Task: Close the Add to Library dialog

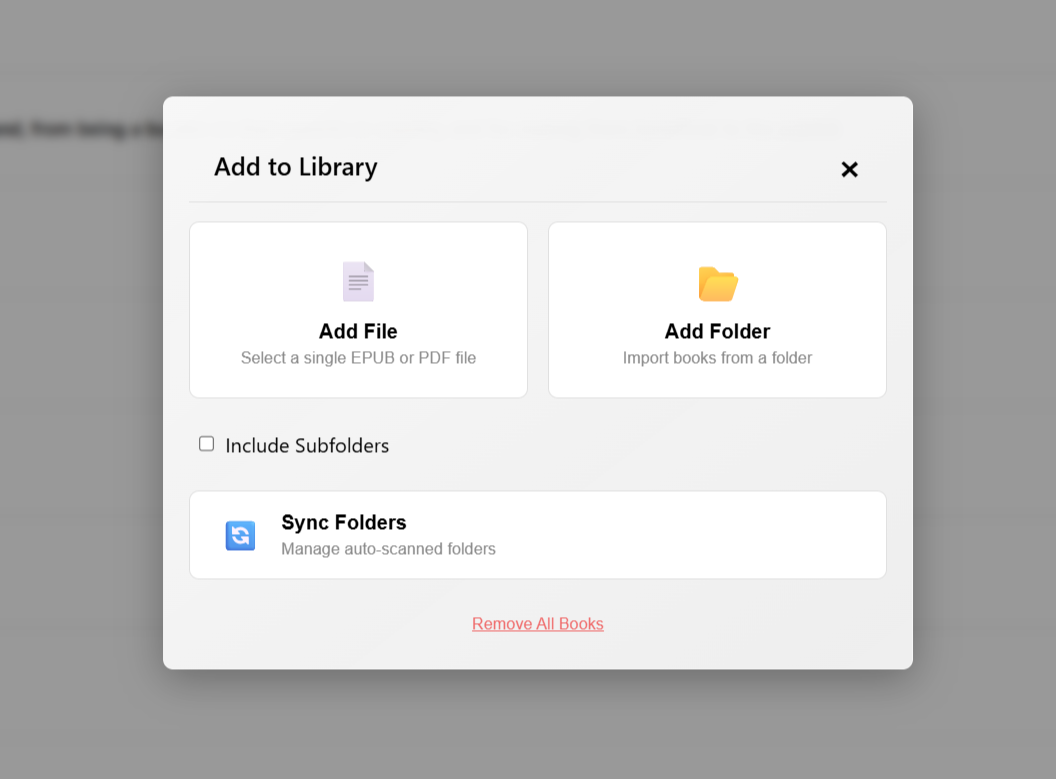Action: pyautogui.click(x=850, y=169)
